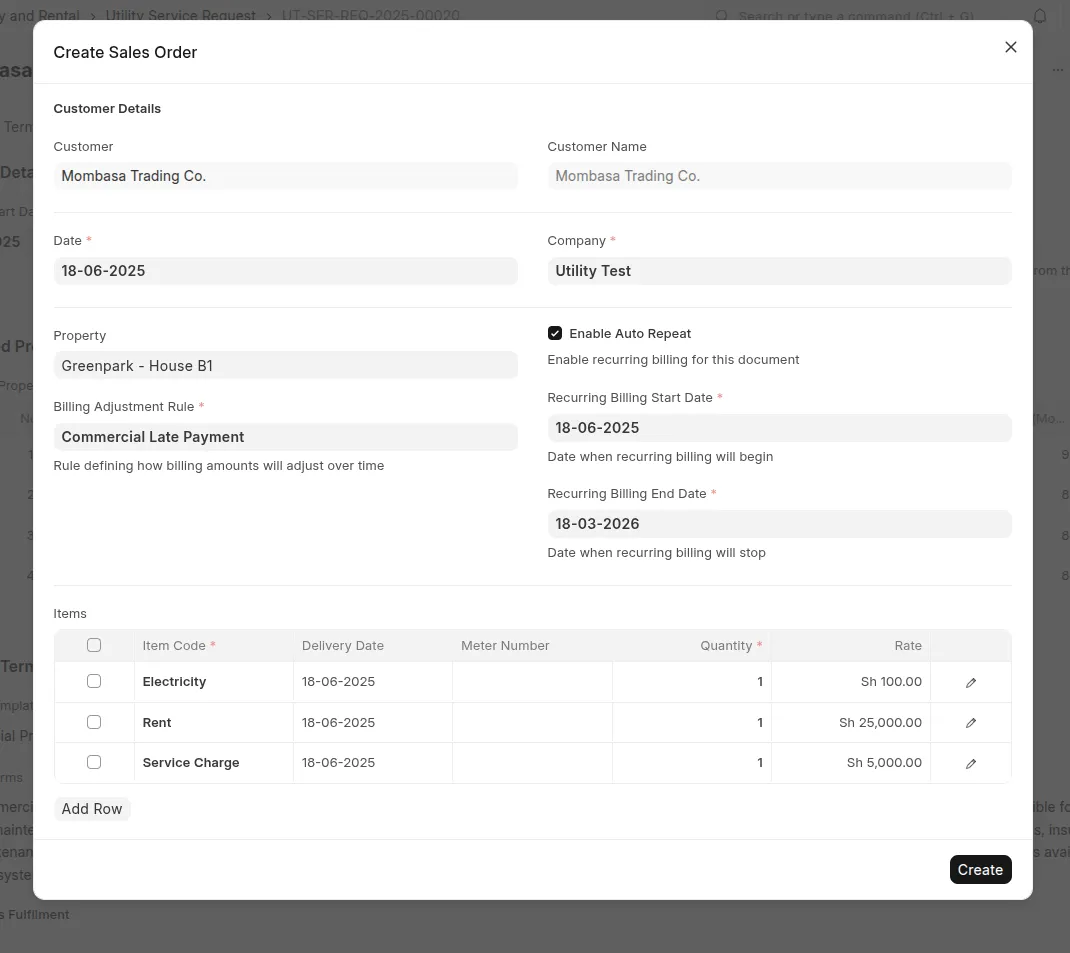The width and height of the screenshot is (1070, 953).
Task: Click the Rent quantity cell
Action: pos(692,722)
